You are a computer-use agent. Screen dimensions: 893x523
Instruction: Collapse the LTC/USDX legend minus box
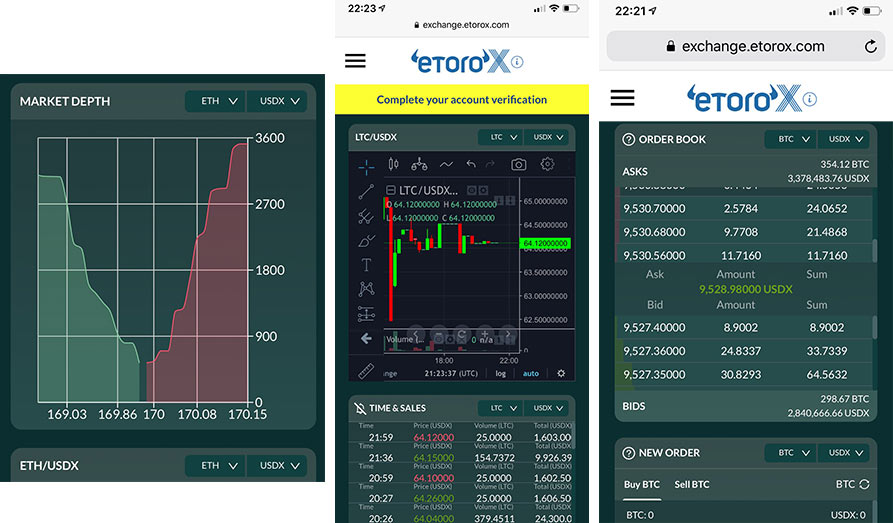point(391,190)
